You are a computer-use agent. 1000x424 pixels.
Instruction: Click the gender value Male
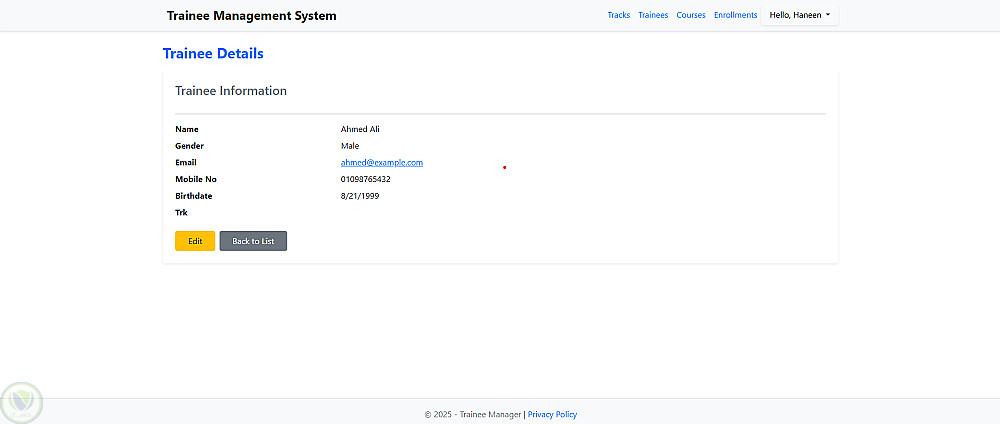click(350, 146)
